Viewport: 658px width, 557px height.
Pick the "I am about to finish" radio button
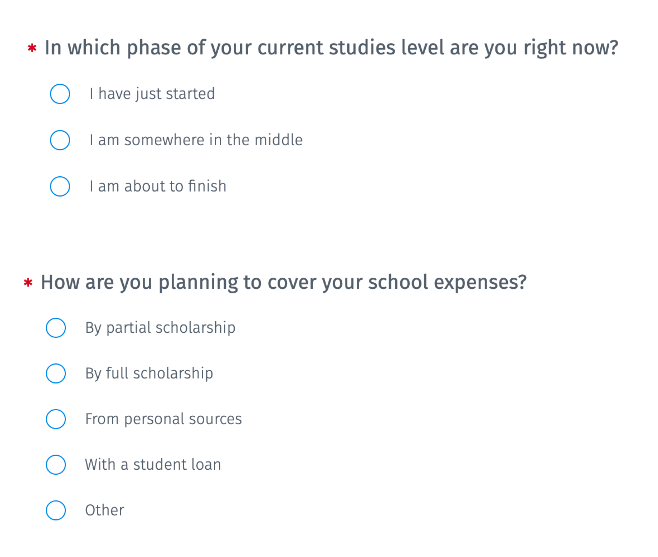pos(60,186)
